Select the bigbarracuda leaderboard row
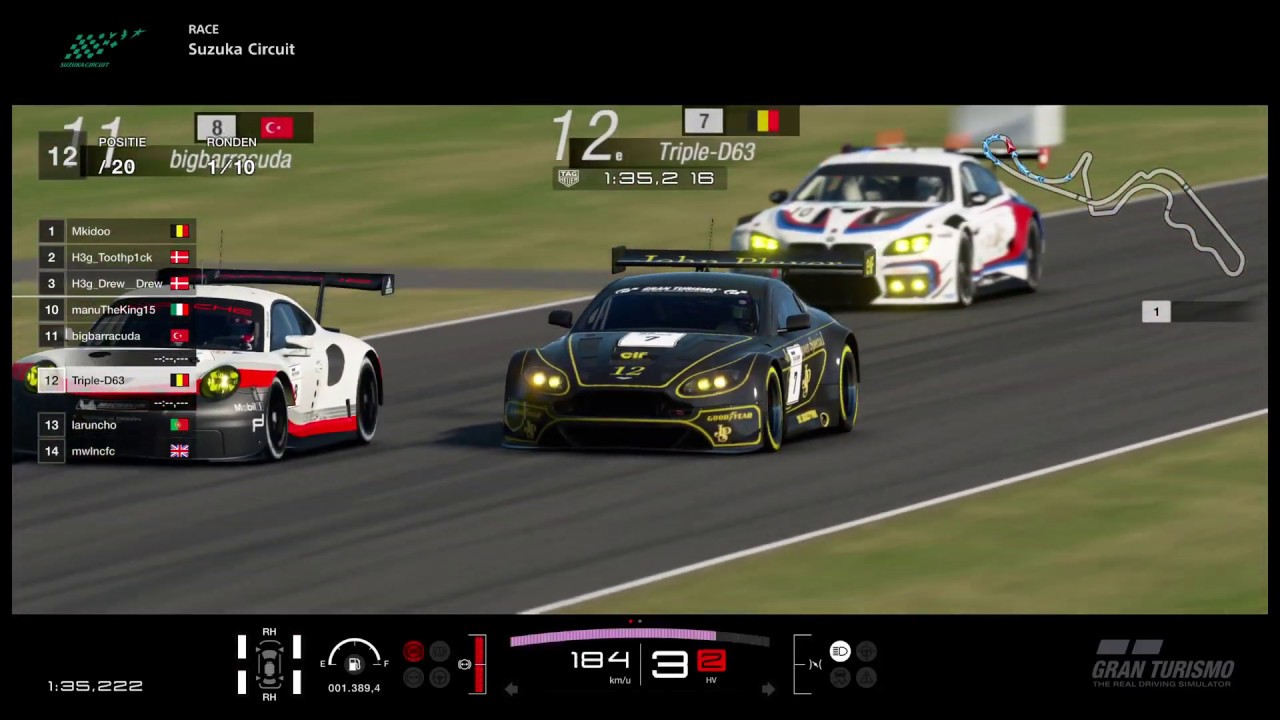This screenshot has height=720, width=1280. (116, 336)
